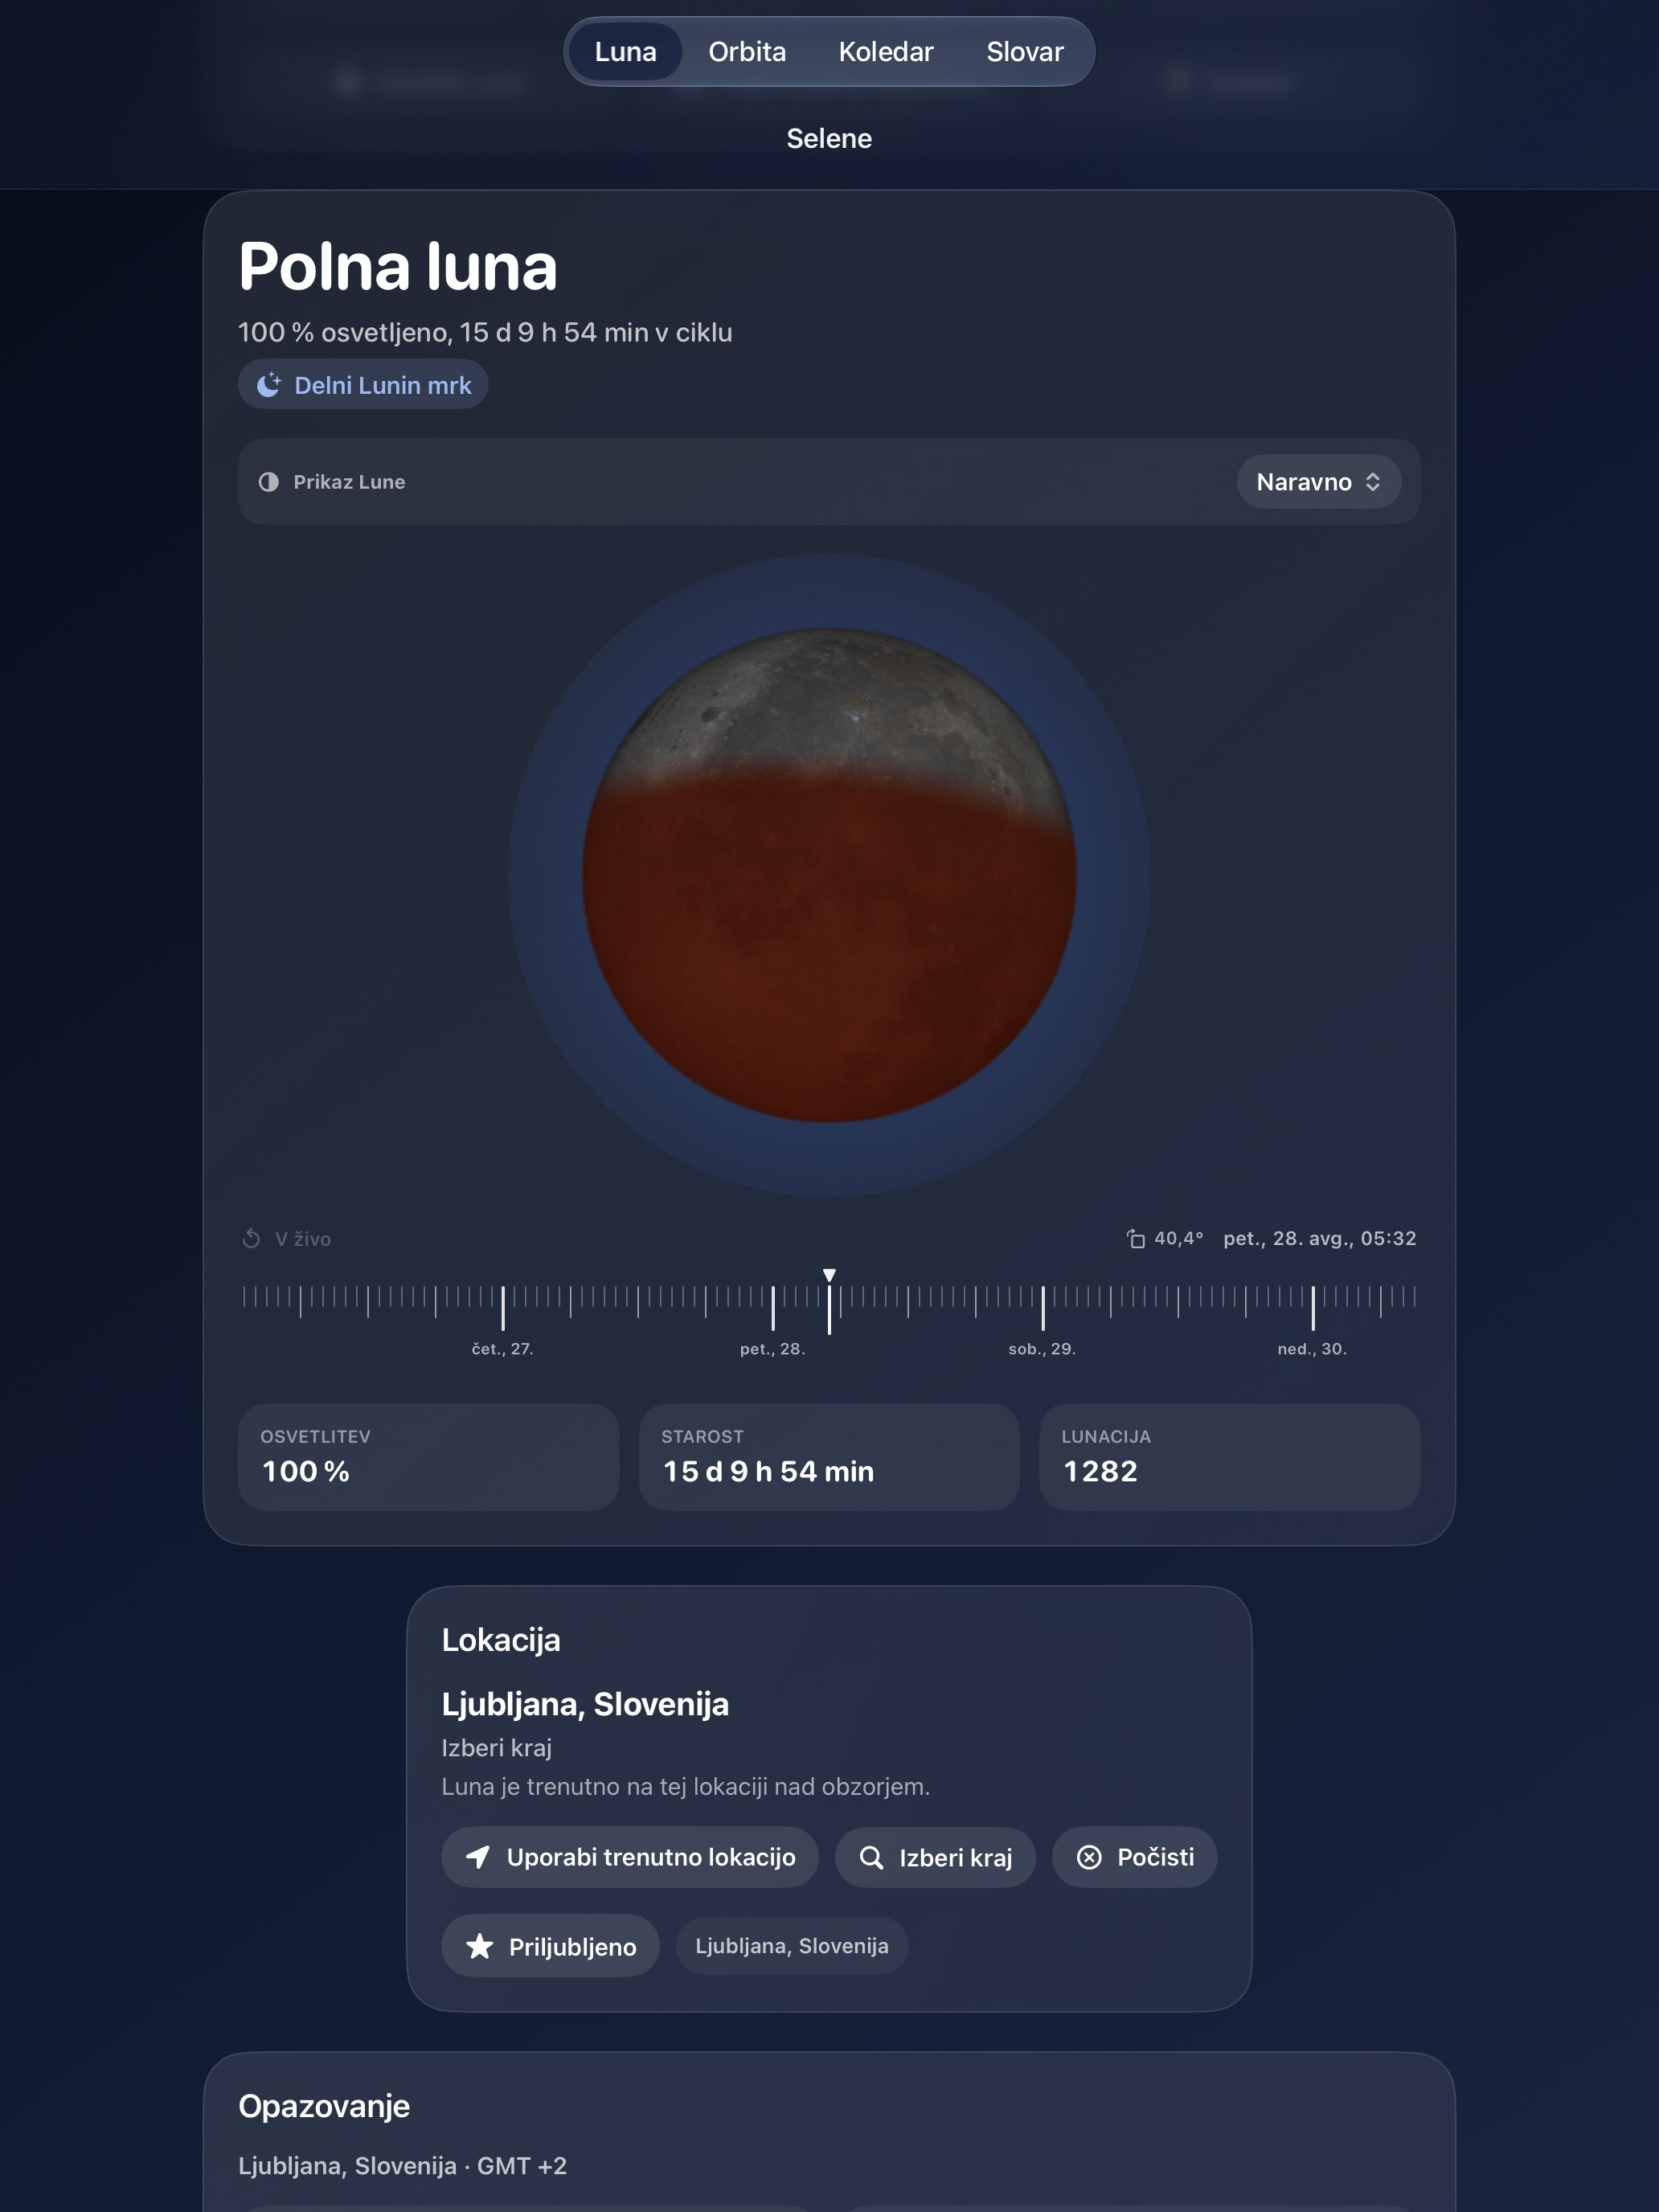Click the circled X clear icon
The height and width of the screenshot is (2212, 1659).
pyautogui.click(x=1089, y=1857)
